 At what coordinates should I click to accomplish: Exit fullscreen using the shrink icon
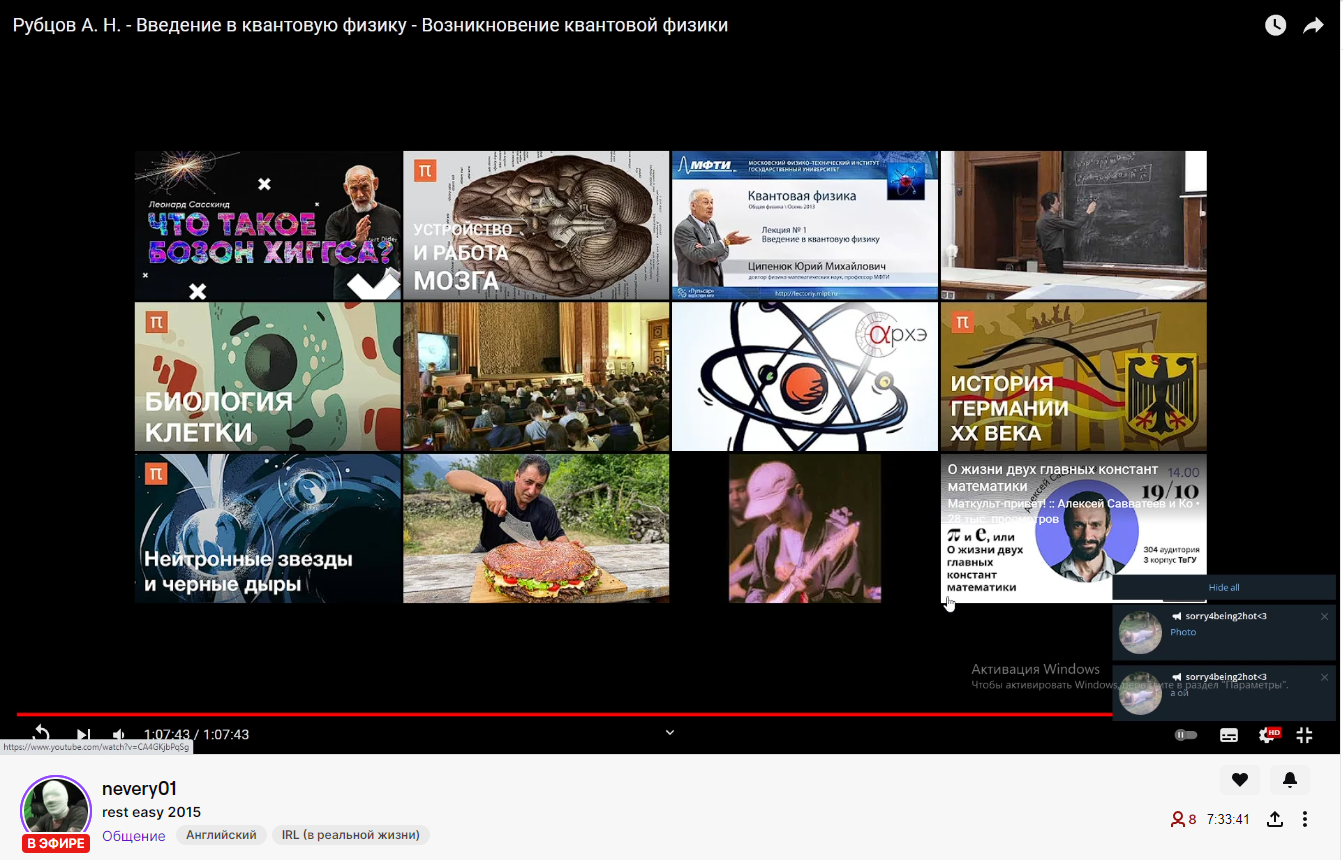(1304, 734)
